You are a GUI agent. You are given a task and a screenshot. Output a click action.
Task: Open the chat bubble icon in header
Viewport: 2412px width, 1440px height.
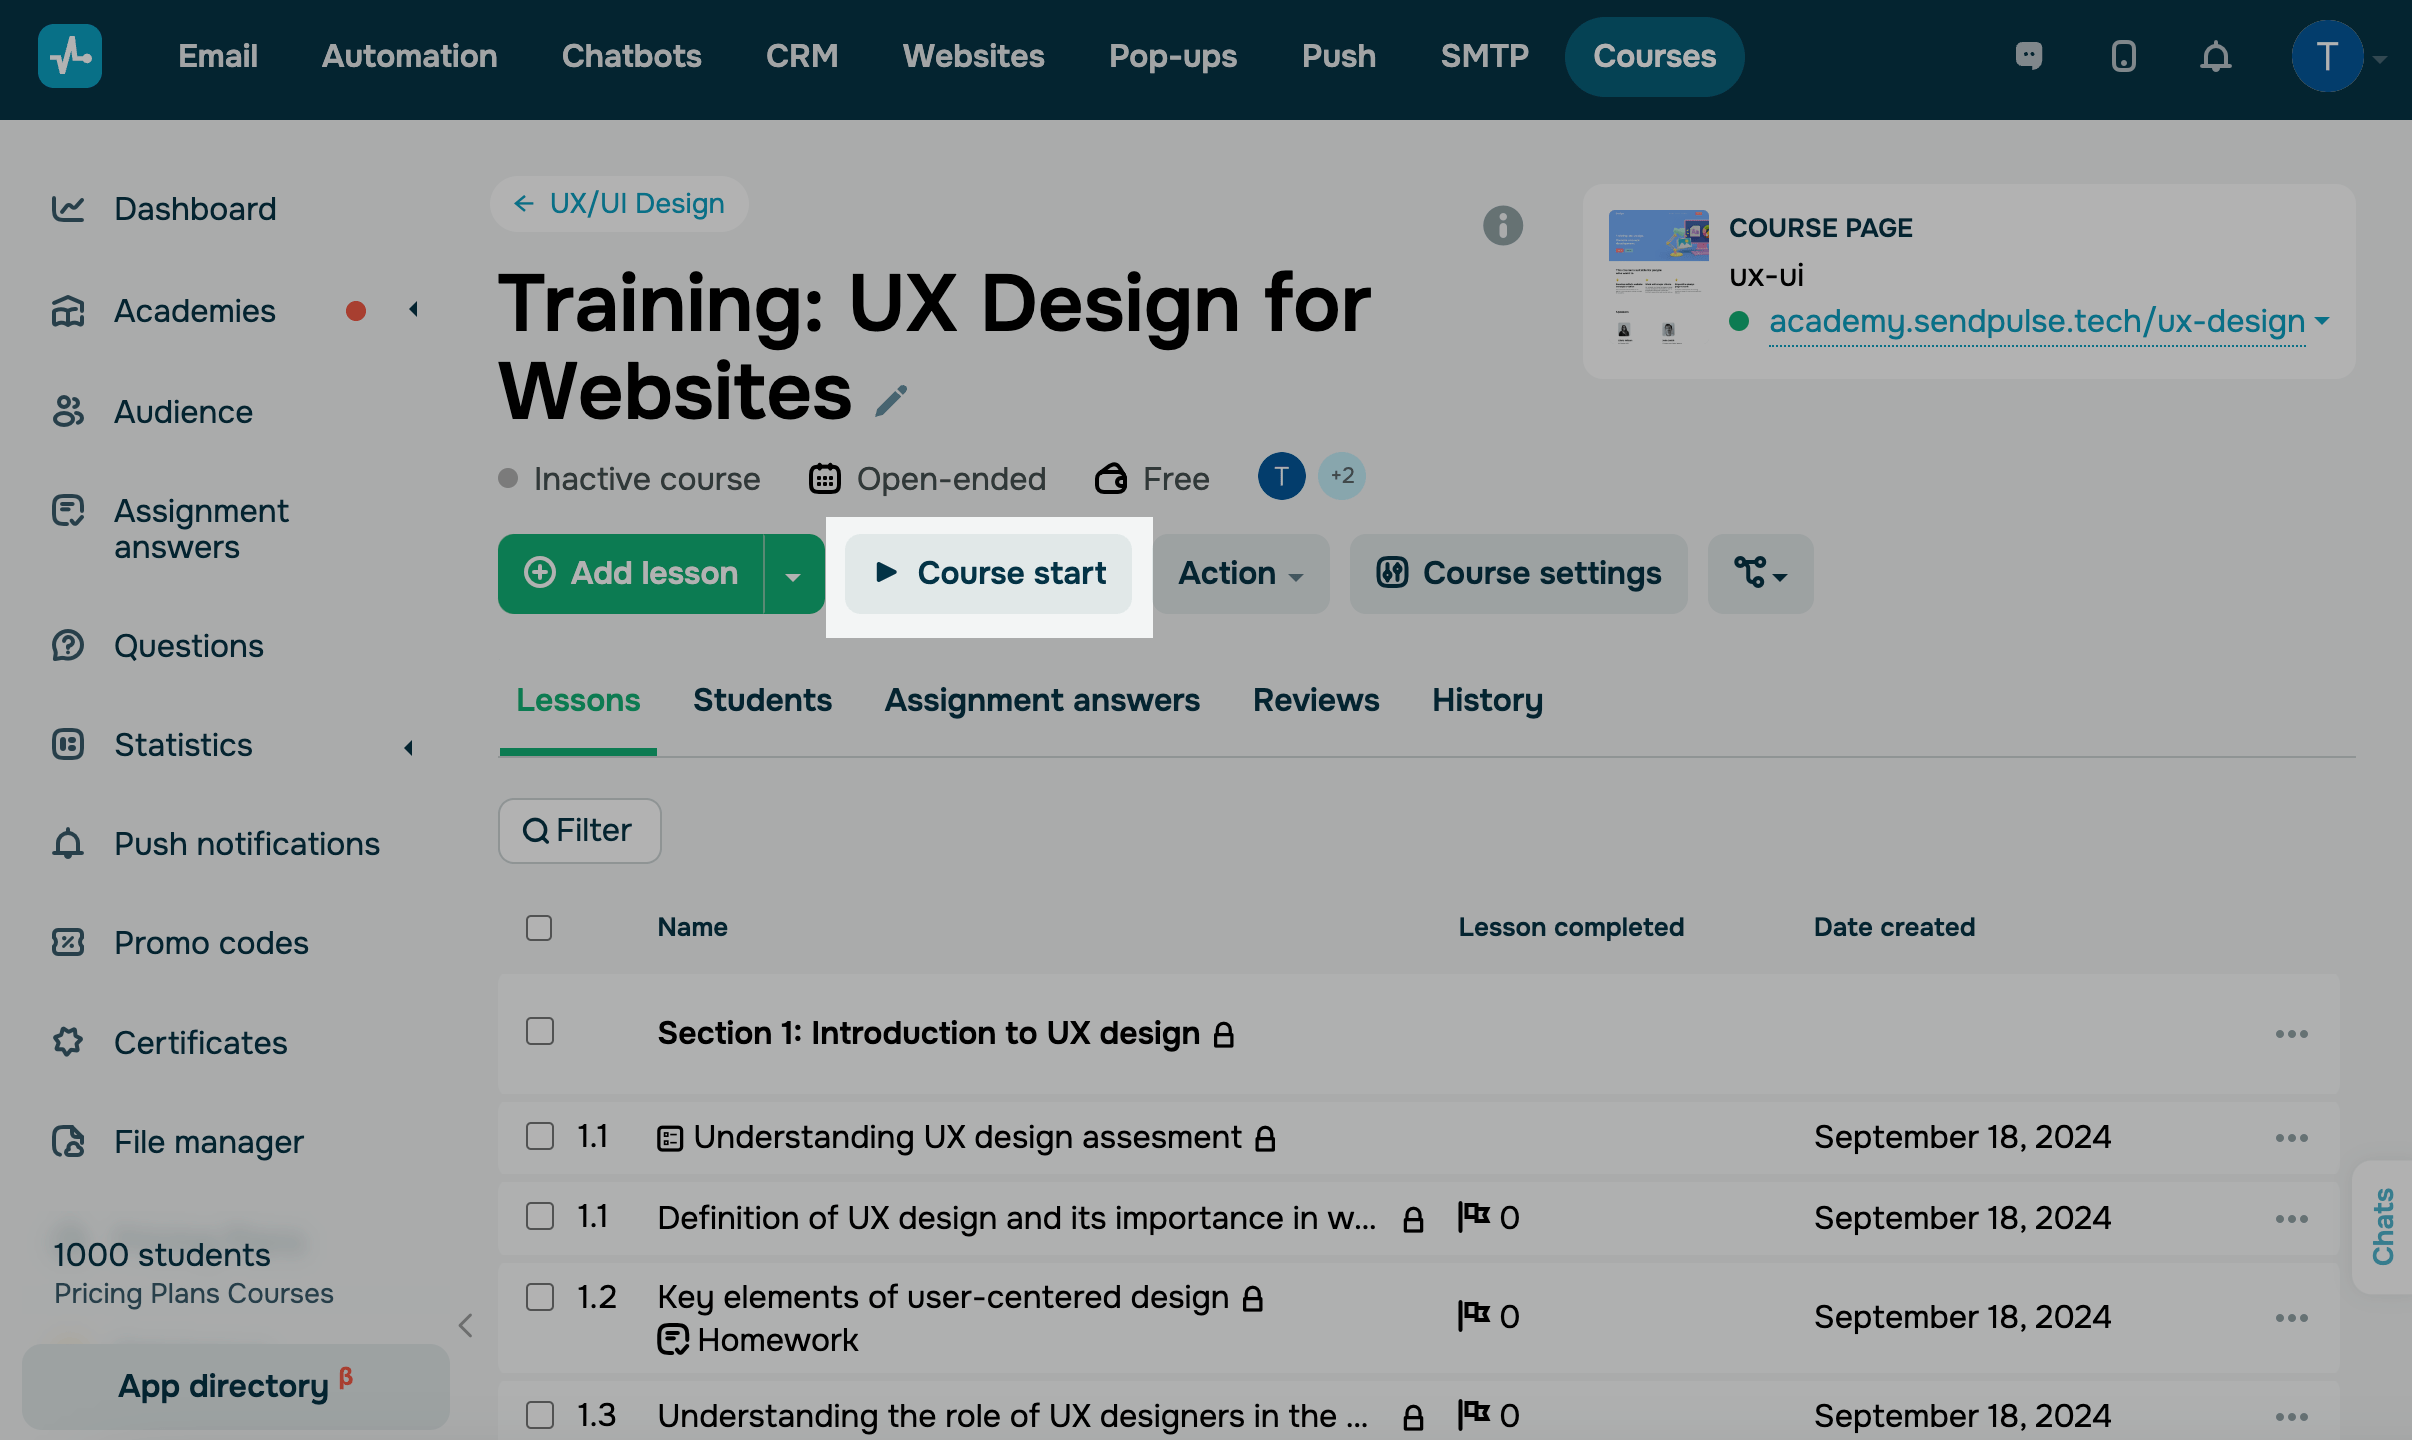(x=2028, y=56)
